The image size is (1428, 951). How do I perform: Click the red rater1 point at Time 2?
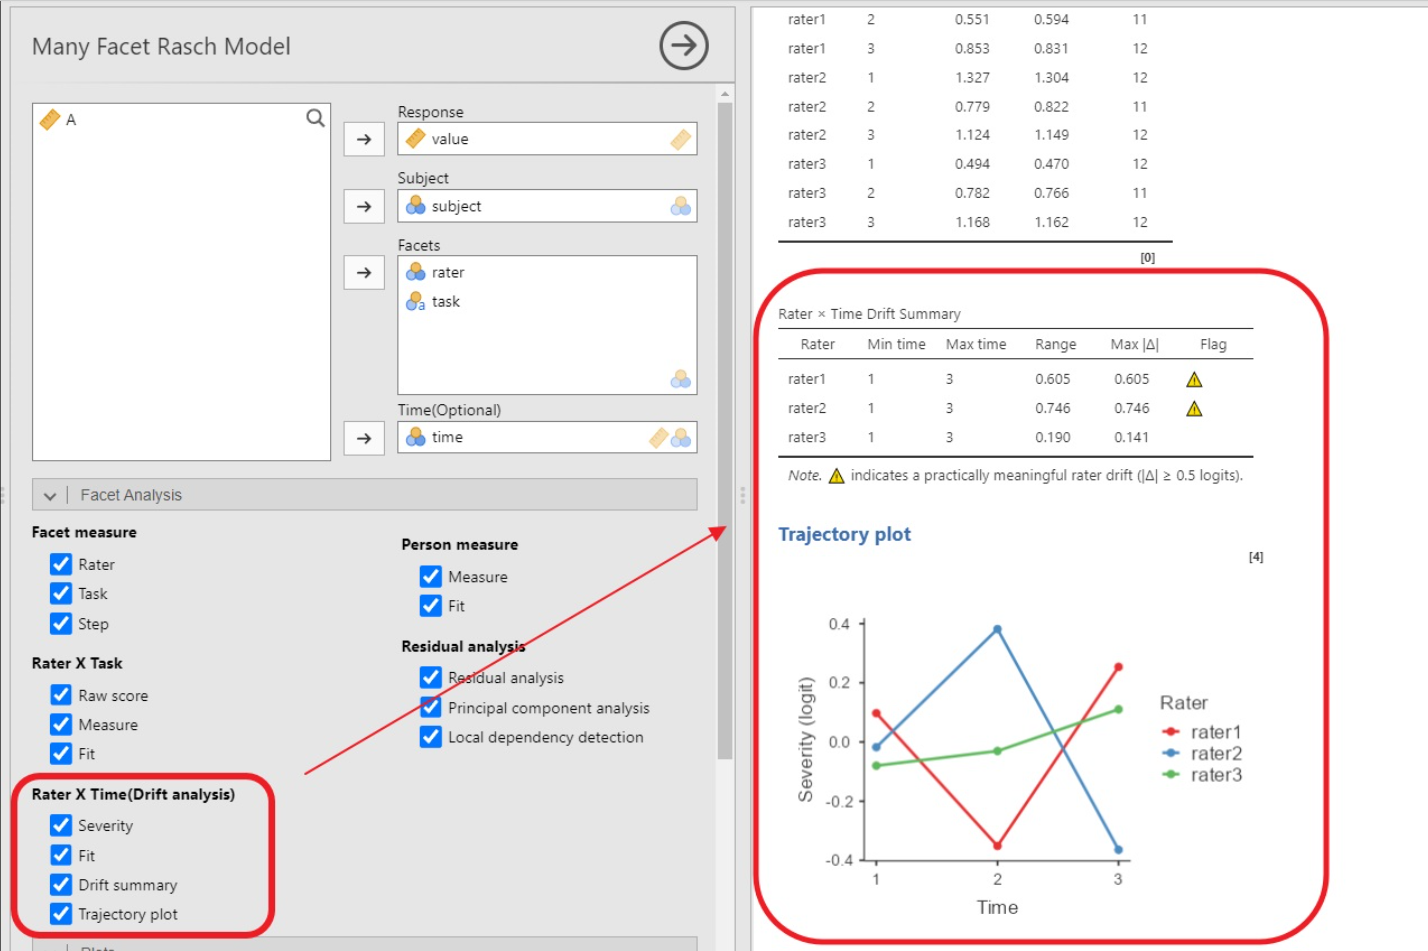[x=997, y=846]
